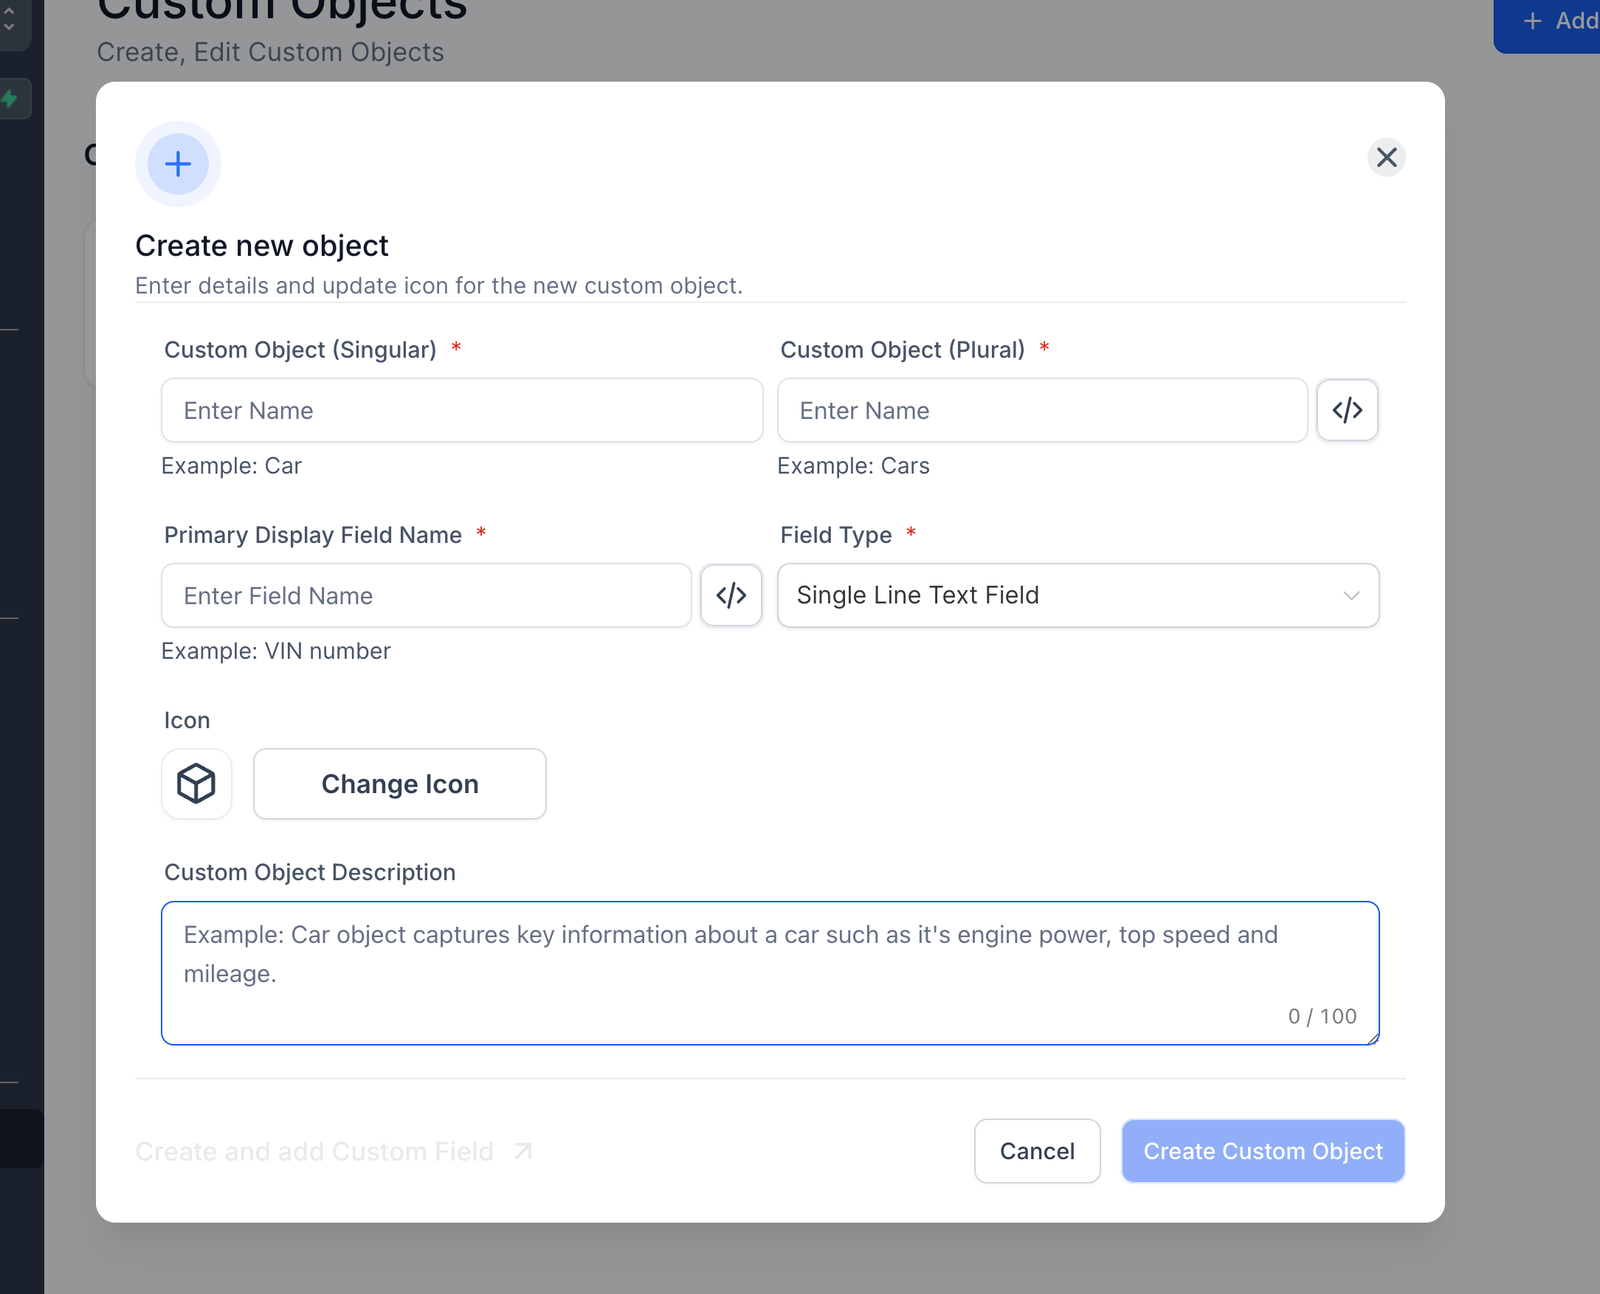Click the green lightning bolt sidebar icon
Image resolution: width=1600 pixels, height=1294 pixels.
tap(10, 99)
